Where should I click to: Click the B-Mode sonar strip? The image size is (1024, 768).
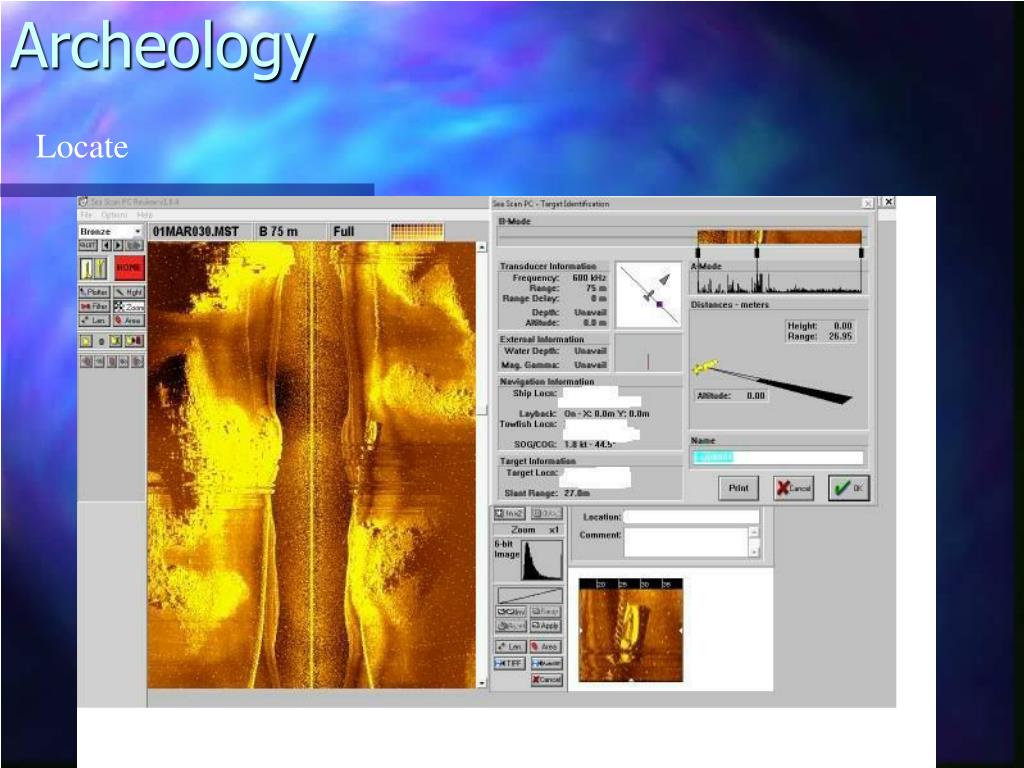pyautogui.click(x=779, y=236)
